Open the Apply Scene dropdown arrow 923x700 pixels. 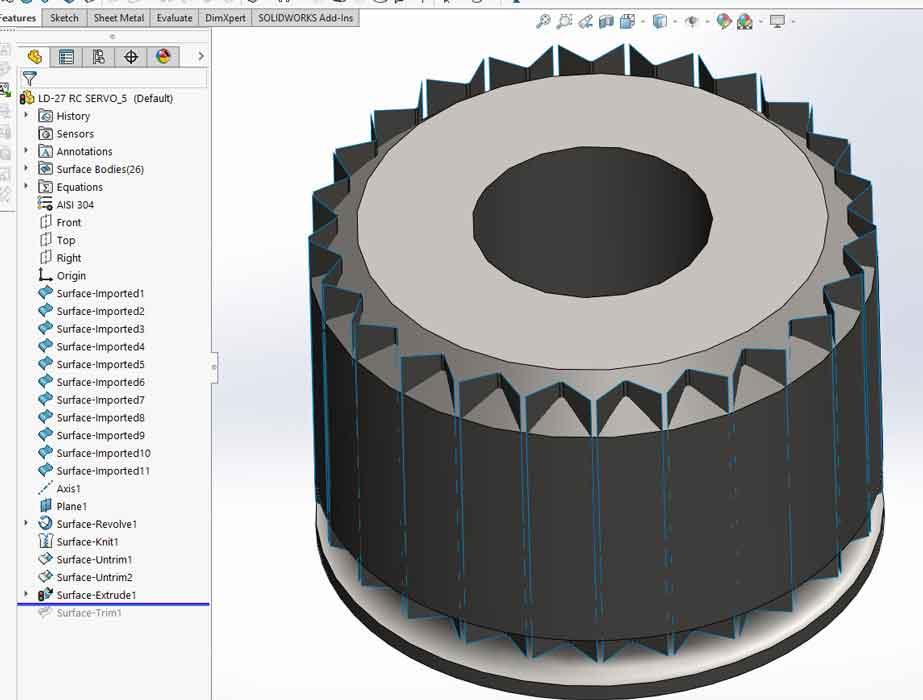click(761, 22)
